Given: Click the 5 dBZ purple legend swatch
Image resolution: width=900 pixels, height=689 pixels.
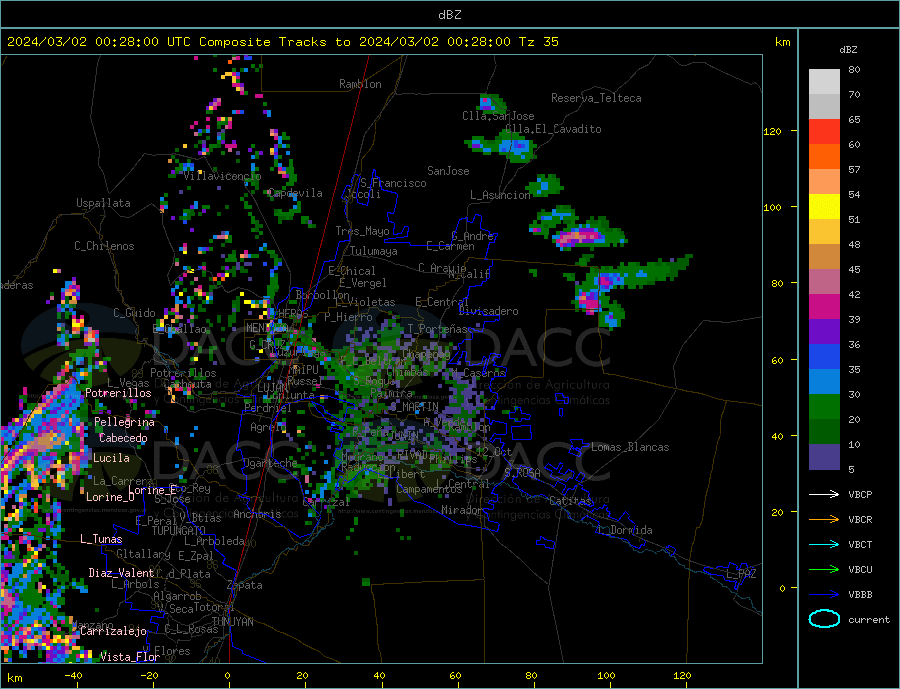Looking at the screenshot, I should tap(824, 457).
